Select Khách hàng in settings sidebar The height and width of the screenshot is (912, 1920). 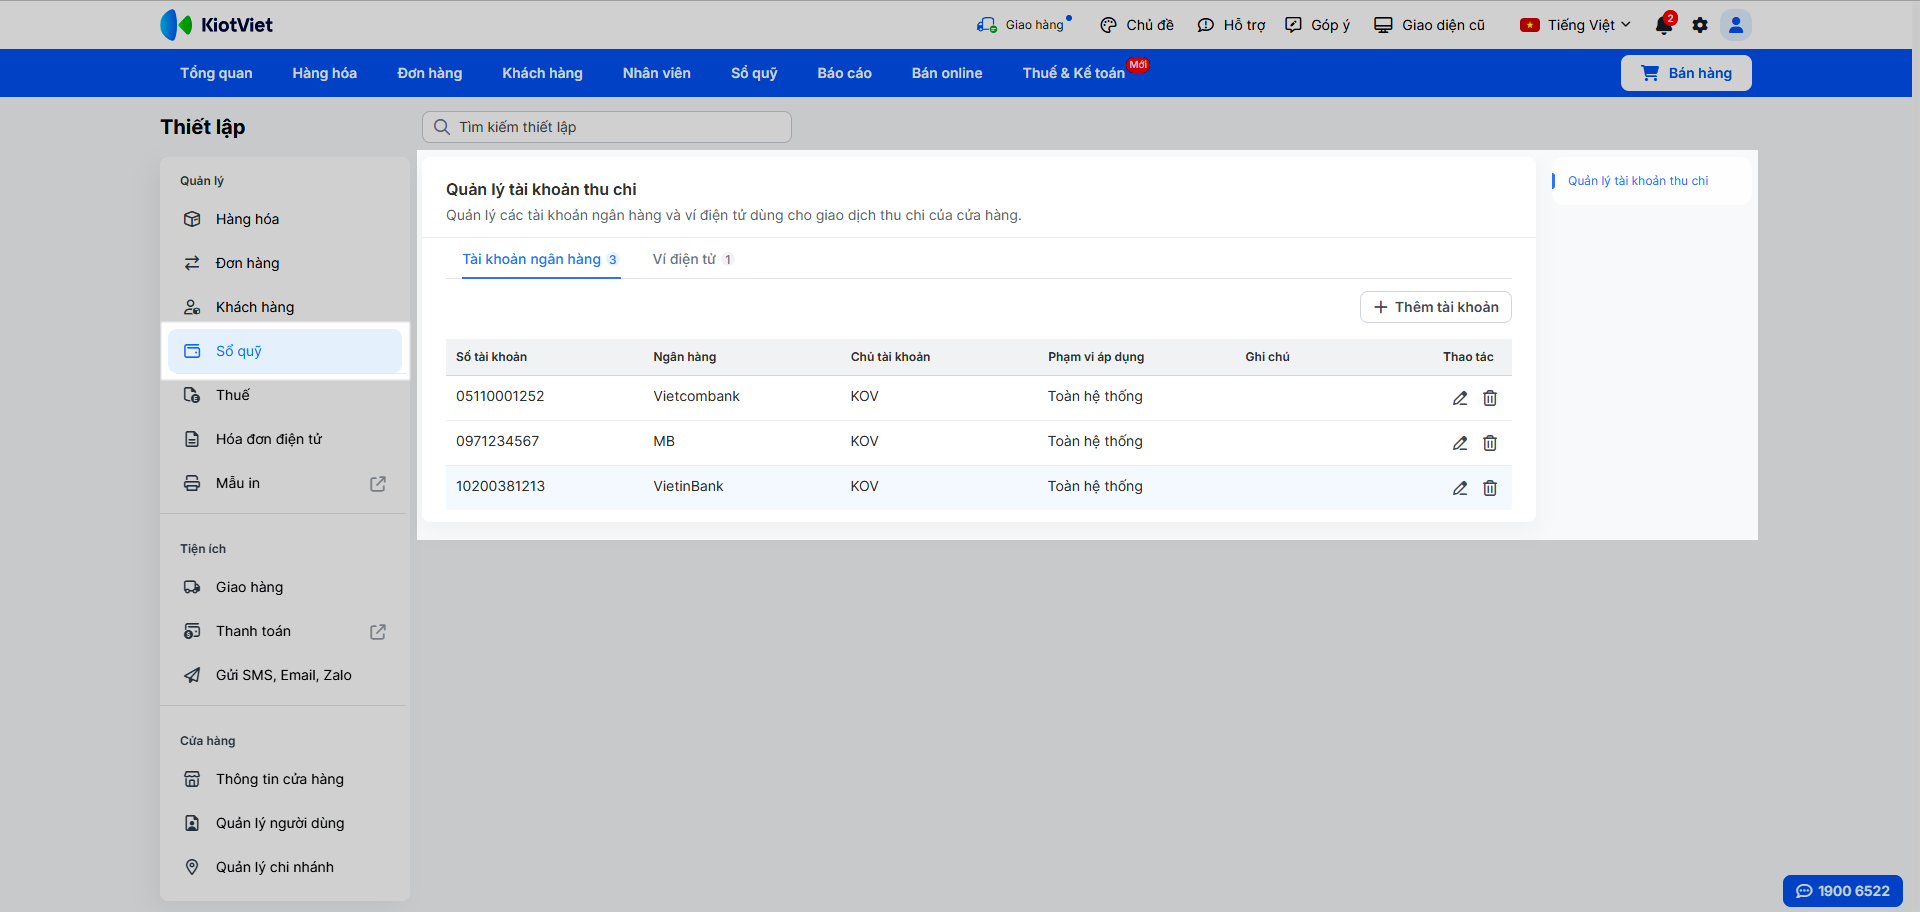(x=285, y=307)
